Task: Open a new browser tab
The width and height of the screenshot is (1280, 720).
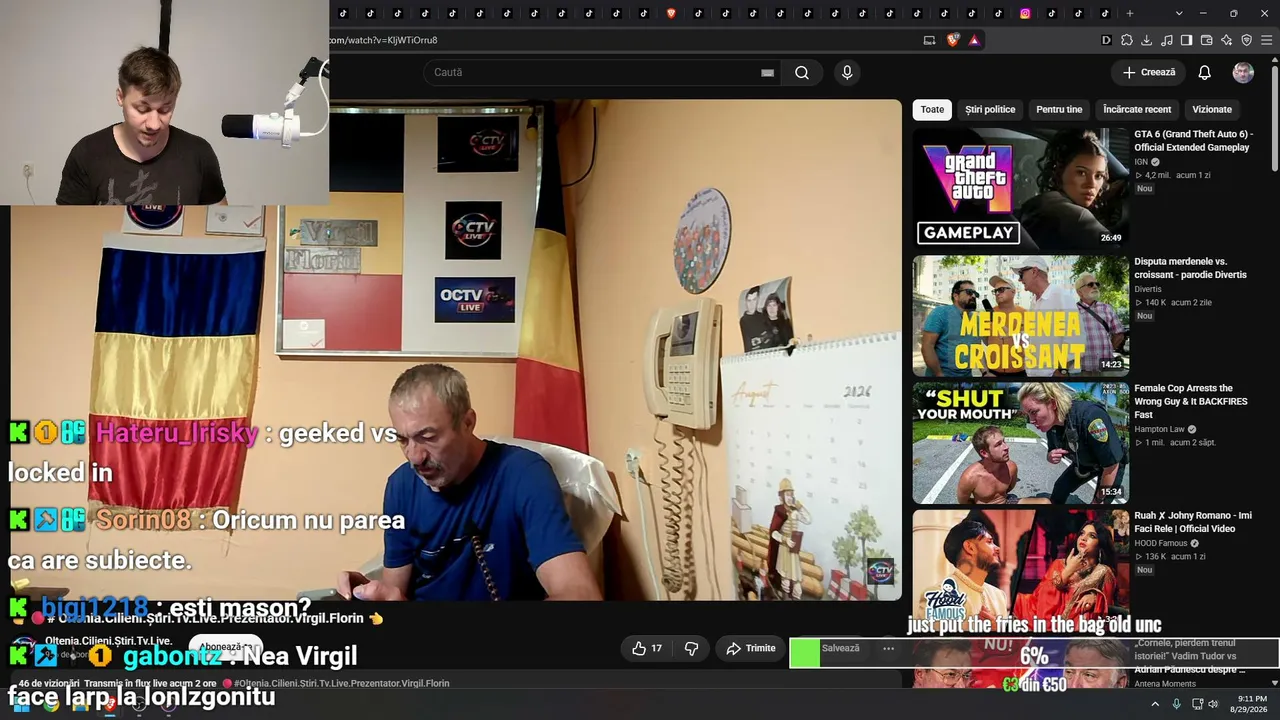Action: click(1130, 13)
